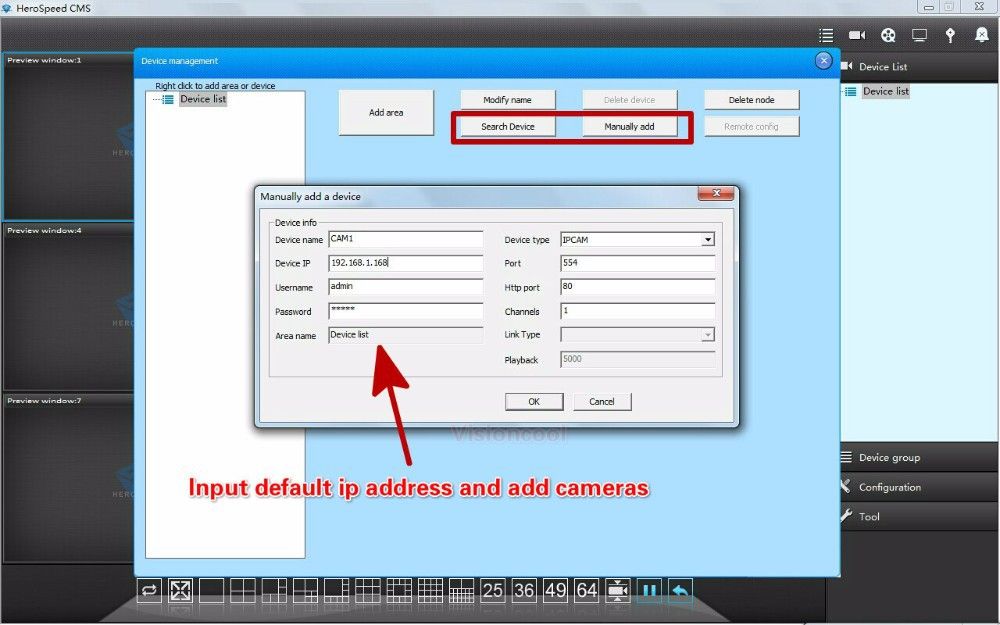Image resolution: width=1000 pixels, height=625 pixels.
Task: Open the Device List sidebar header
Action: tap(920, 66)
